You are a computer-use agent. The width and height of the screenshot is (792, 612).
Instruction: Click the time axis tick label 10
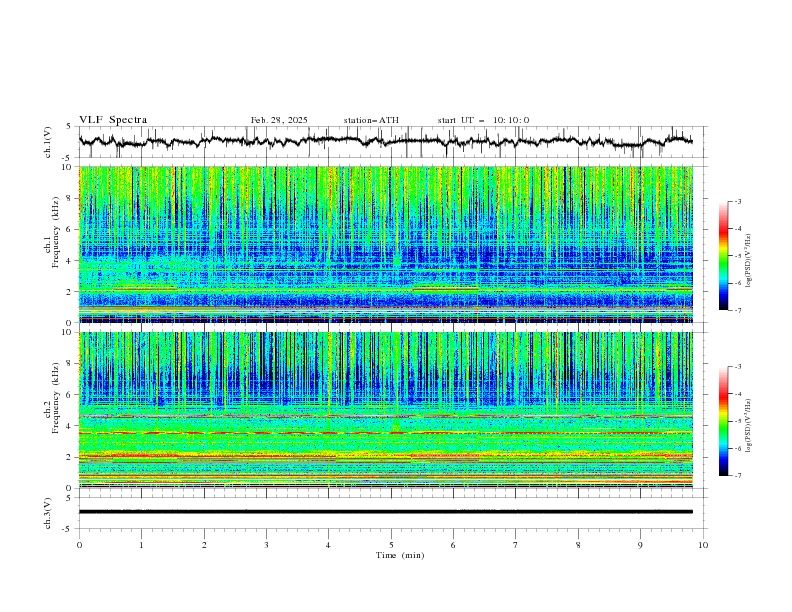703,545
